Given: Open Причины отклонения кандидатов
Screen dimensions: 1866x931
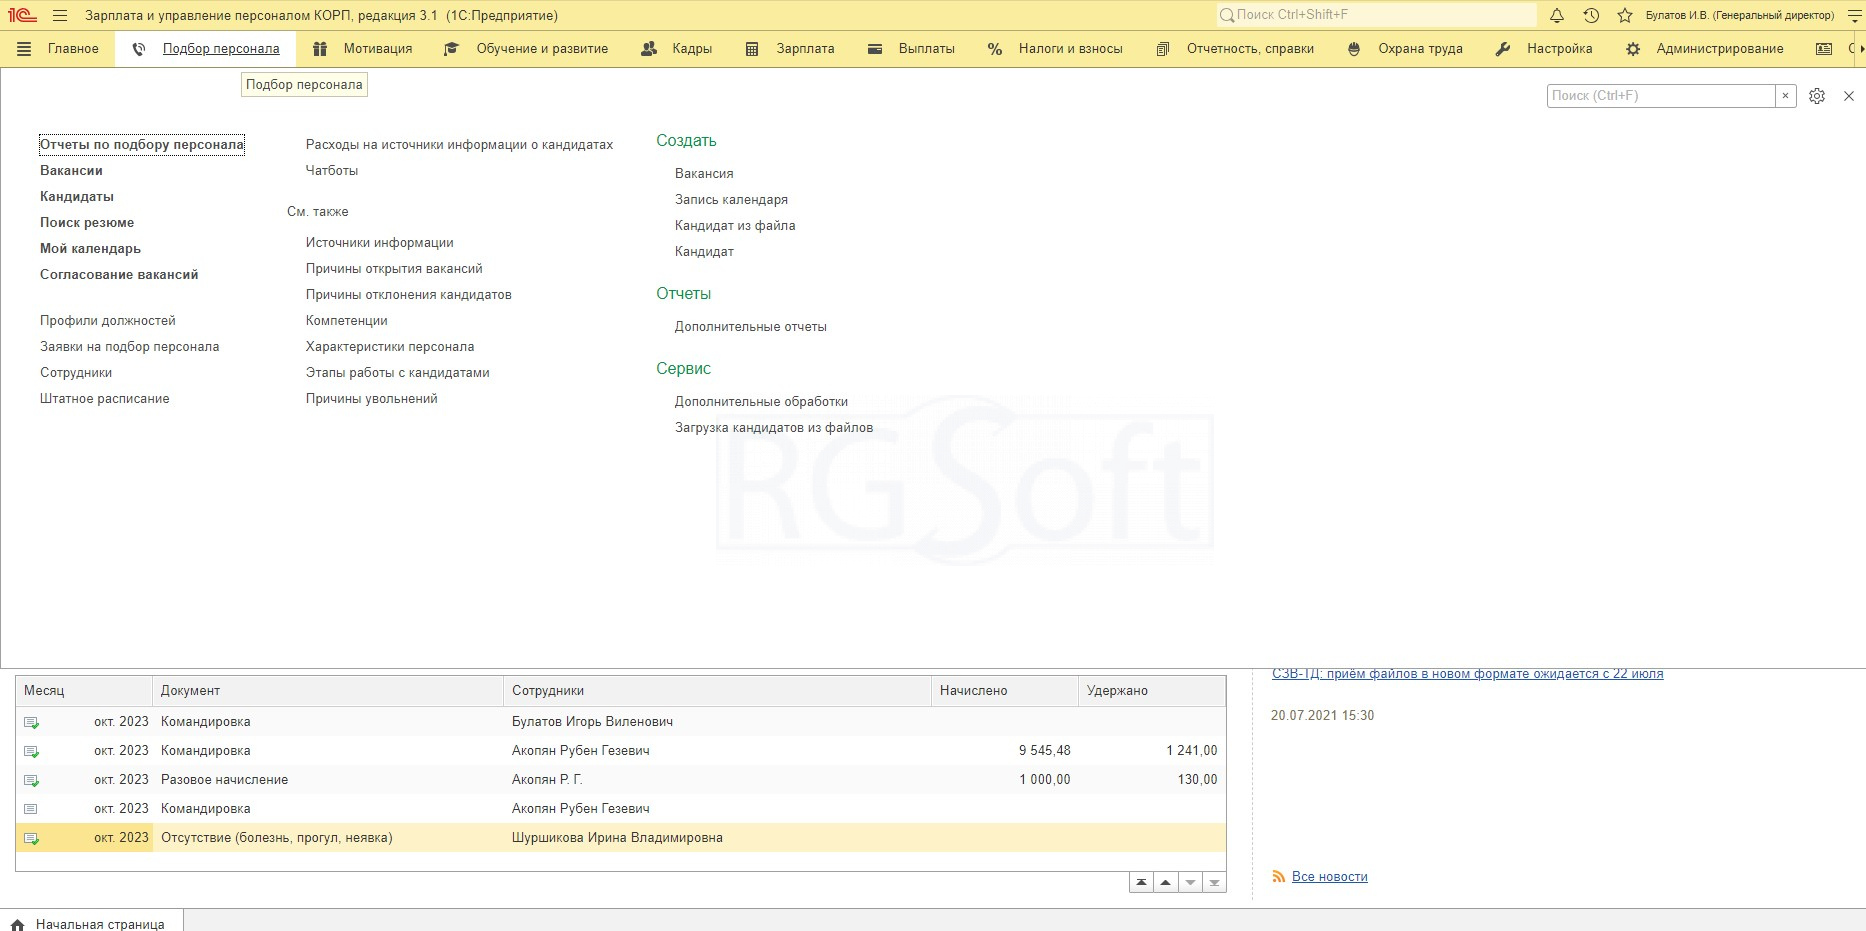Looking at the screenshot, I should click(x=409, y=295).
